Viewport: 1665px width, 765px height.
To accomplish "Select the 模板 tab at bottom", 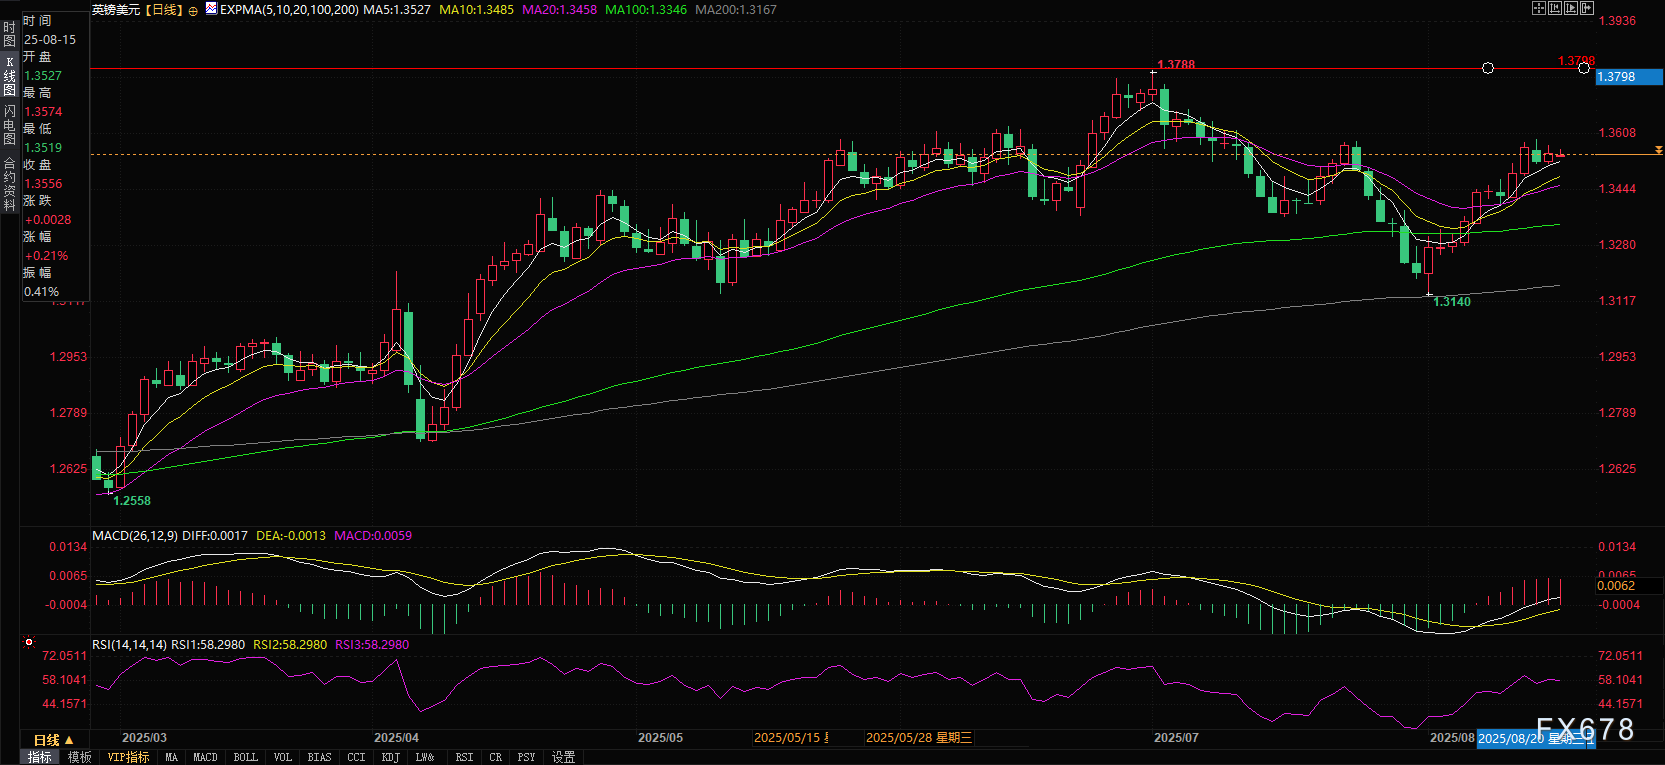I will click(x=80, y=758).
